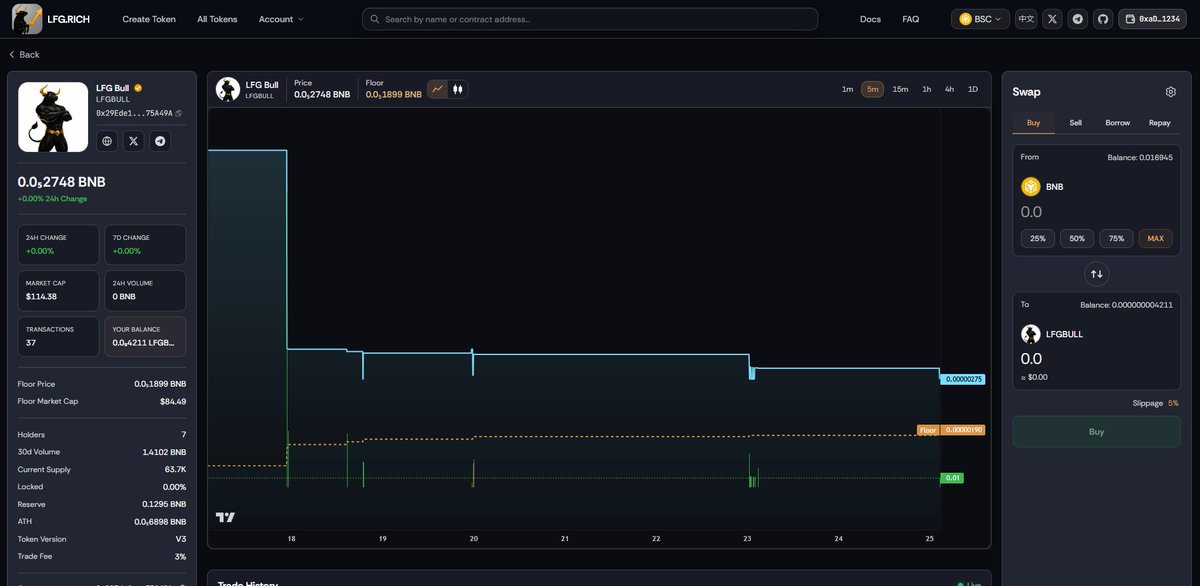Switch chart to candlestick view
The width and height of the screenshot is (1200, 586).
(x=458, y=89)
